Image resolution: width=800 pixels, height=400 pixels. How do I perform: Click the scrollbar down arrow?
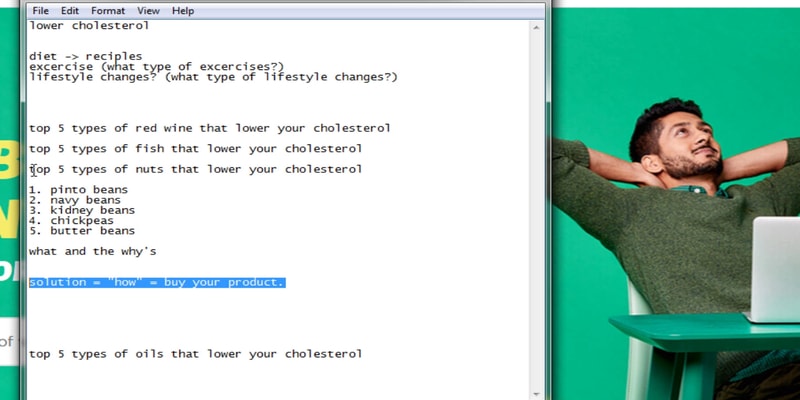tap(537, 393)
